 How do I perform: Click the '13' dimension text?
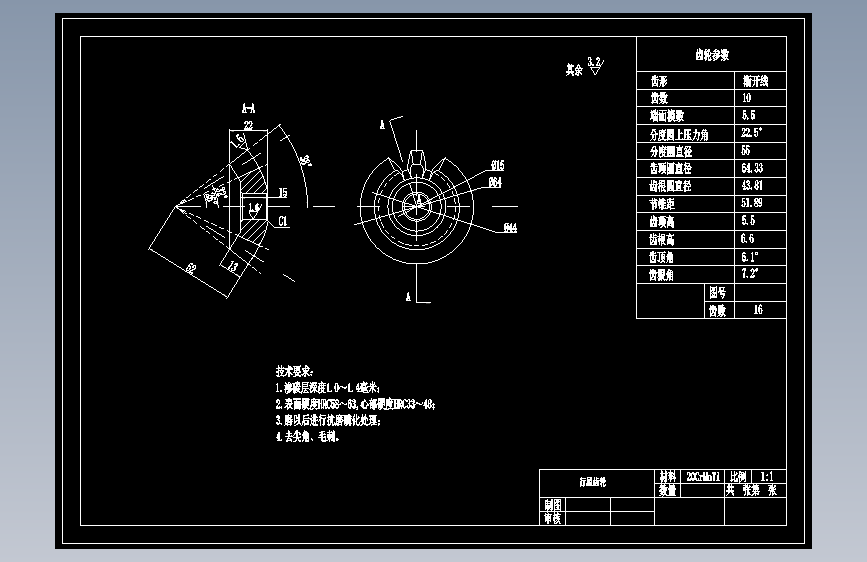tap(233, 267)
